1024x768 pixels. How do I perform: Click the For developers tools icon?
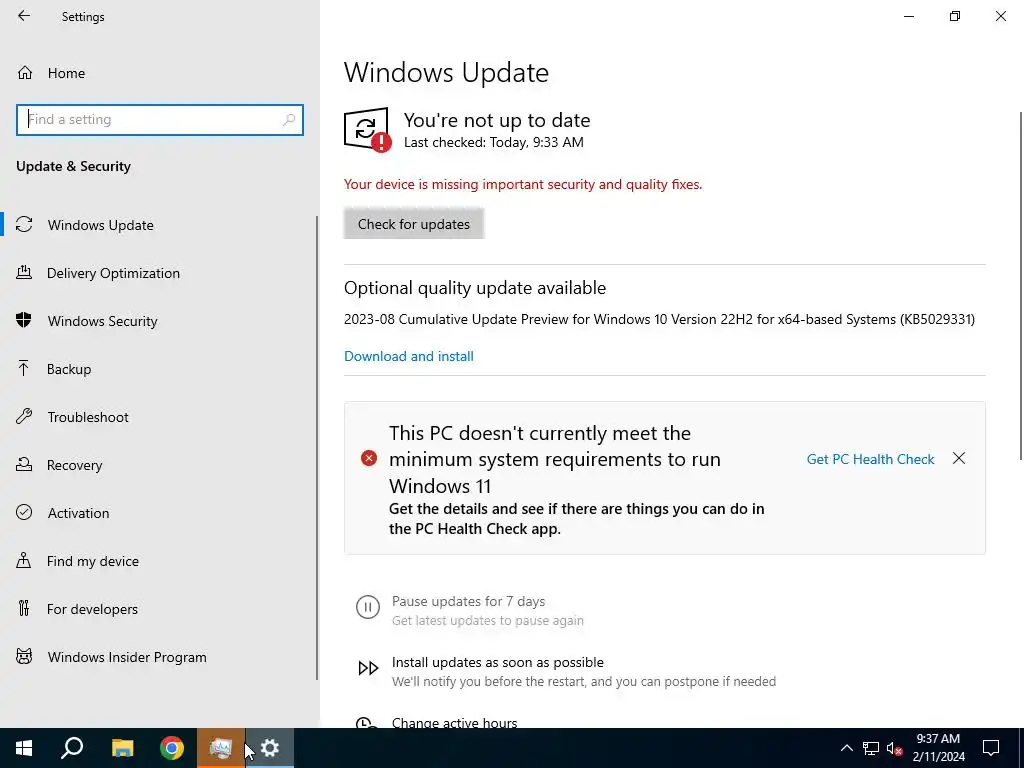tap(24, 609)
